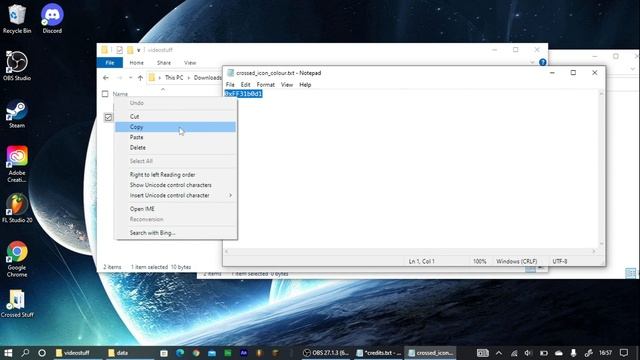
Task: Open Explorer File tab
Action: click(110, 62)
